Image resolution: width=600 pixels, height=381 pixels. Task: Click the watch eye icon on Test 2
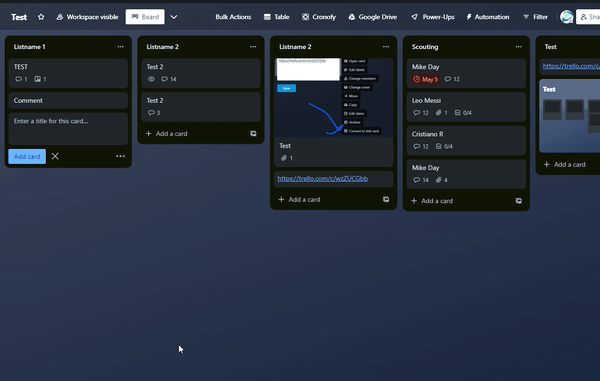point(151,79)
